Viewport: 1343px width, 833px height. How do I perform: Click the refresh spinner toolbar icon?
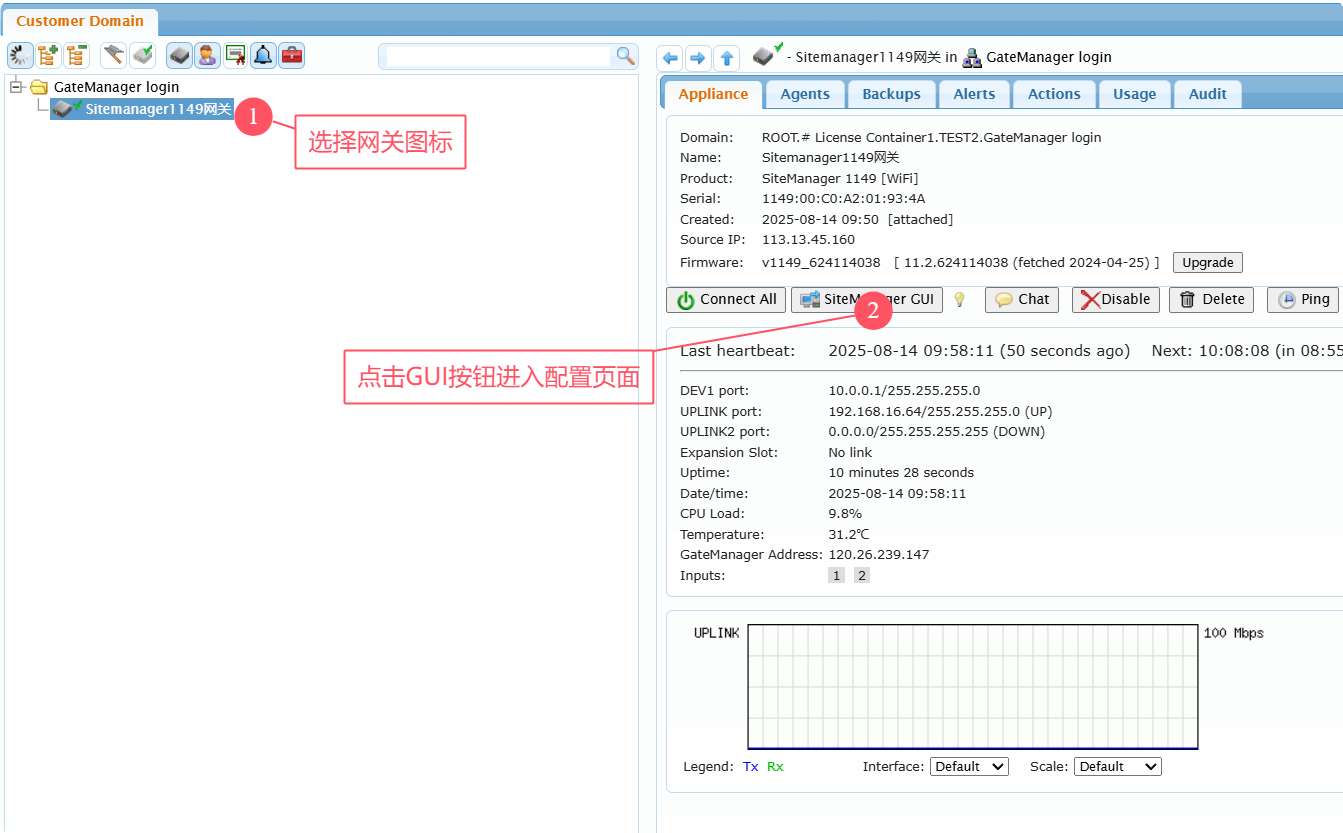(x=20, y=55)
